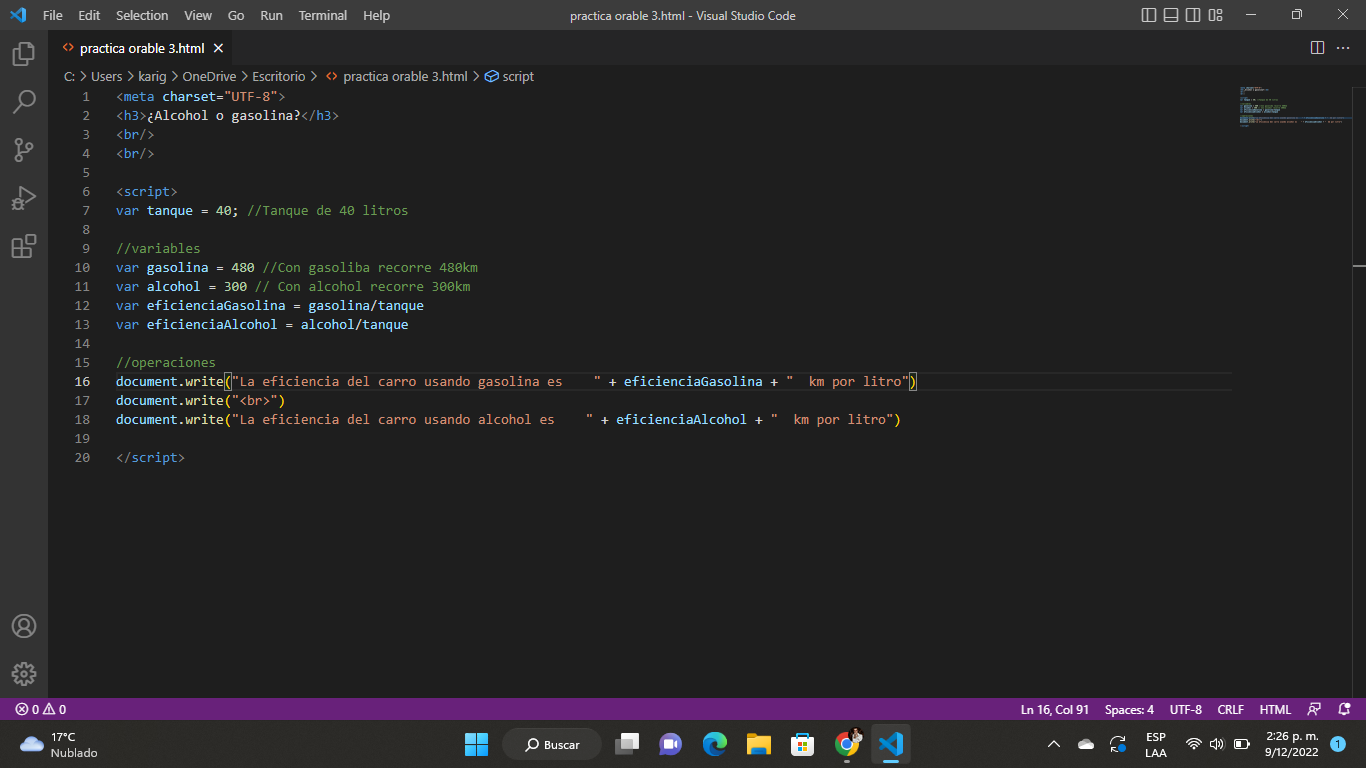Expand the karig breadcrumb segment
The image size is (1366, 768).
pyautogui.click(x=152, y=76)
